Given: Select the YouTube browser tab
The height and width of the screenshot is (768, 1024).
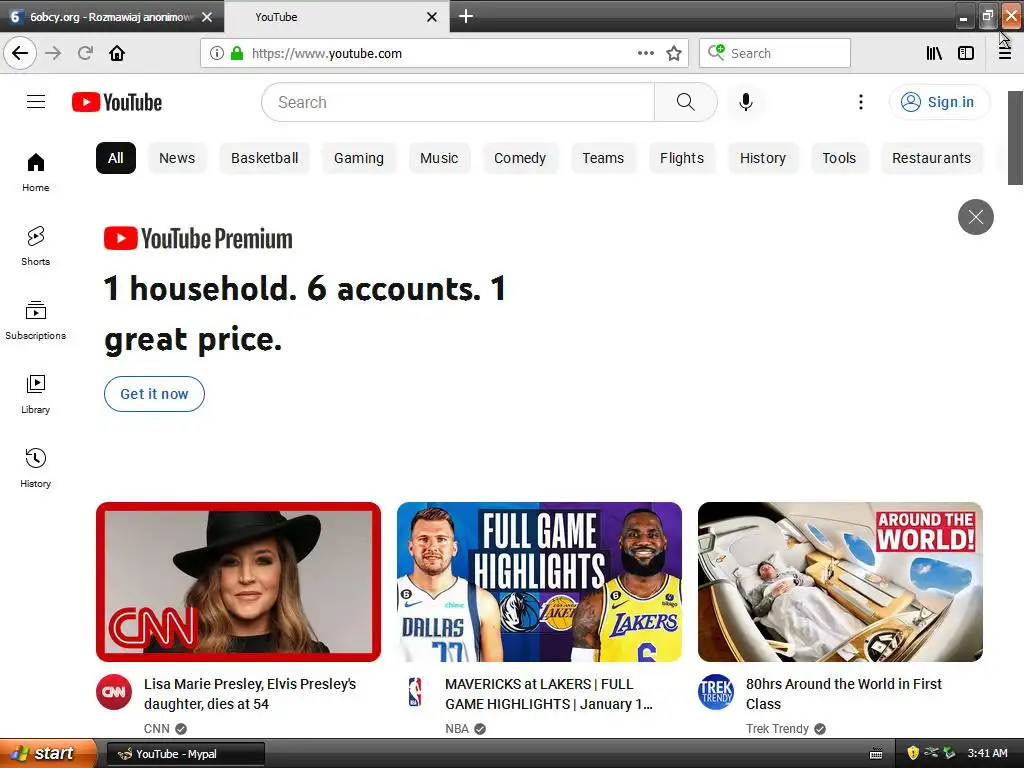Looking at the screenshot, I should coord(337,17).
